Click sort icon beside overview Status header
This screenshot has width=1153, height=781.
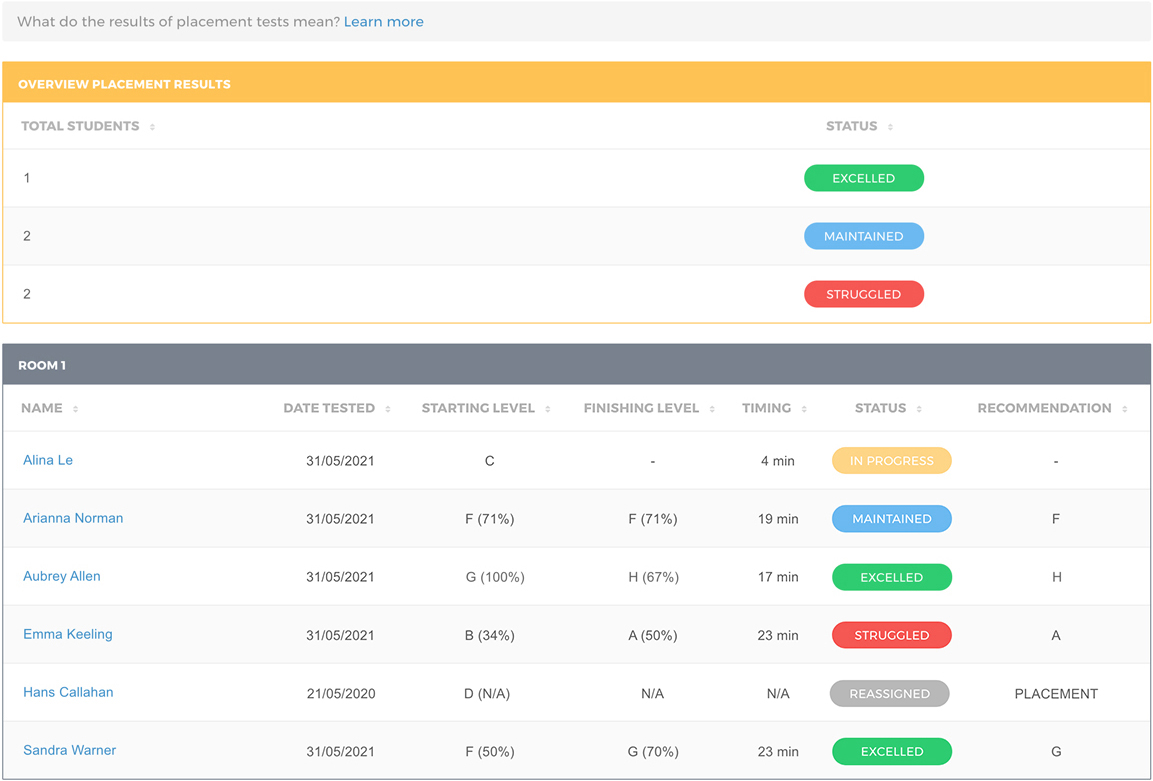click(890, 127)
